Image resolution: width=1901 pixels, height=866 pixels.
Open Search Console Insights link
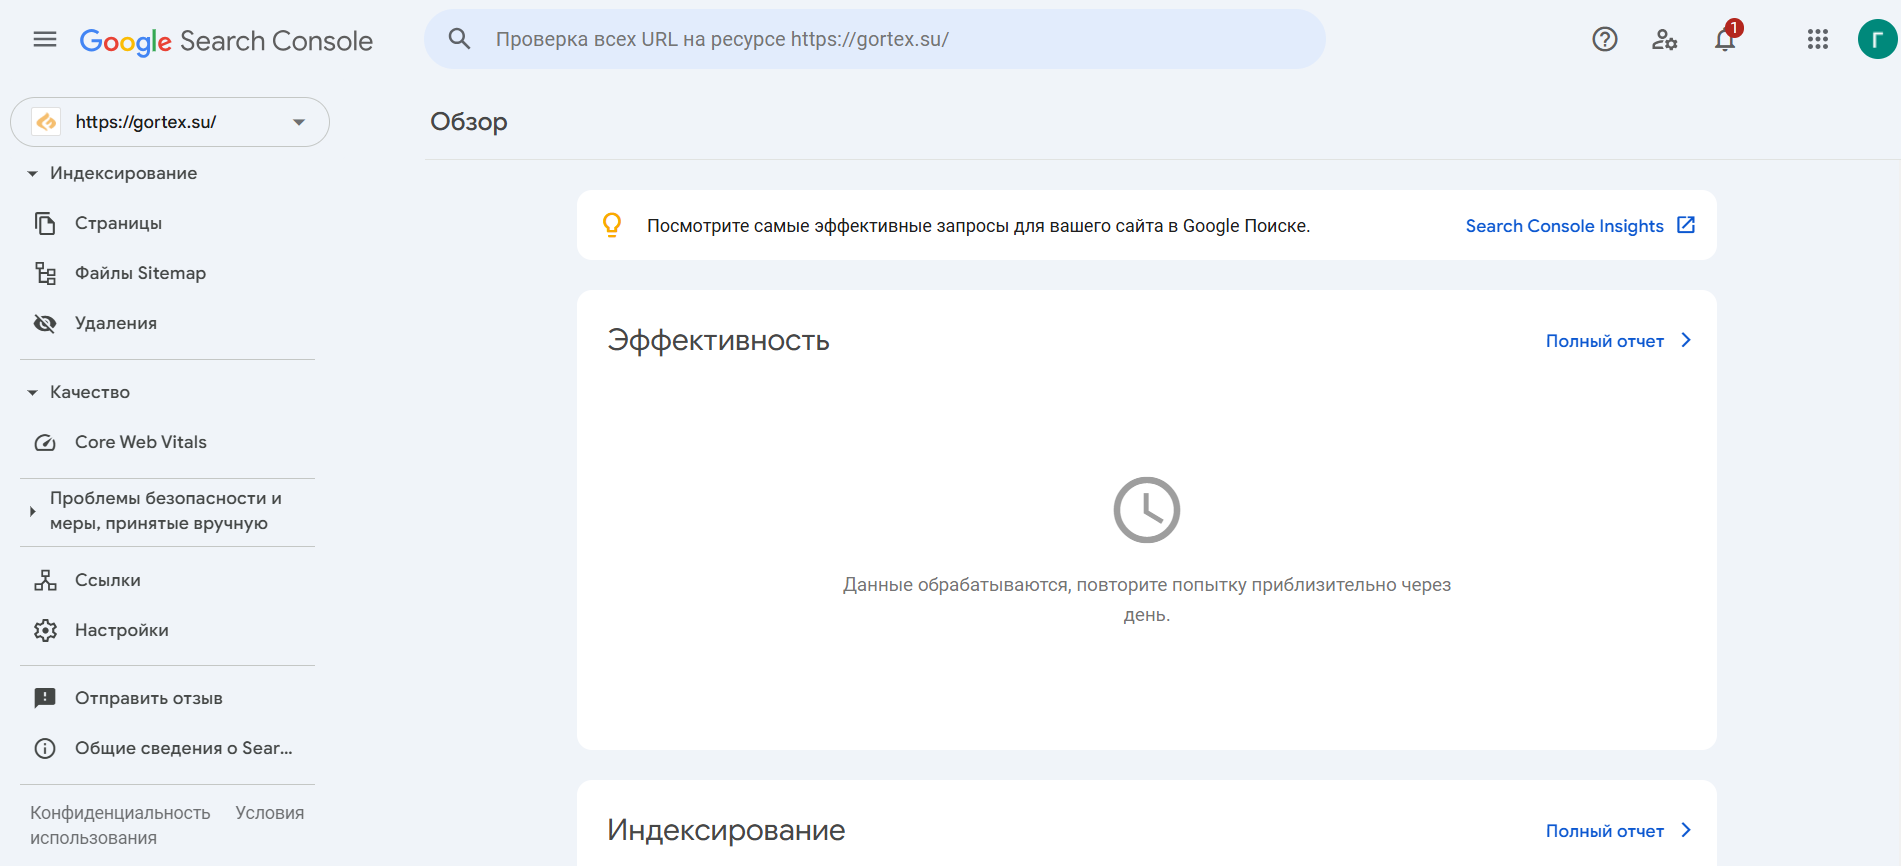click(x=1564, y=226)
